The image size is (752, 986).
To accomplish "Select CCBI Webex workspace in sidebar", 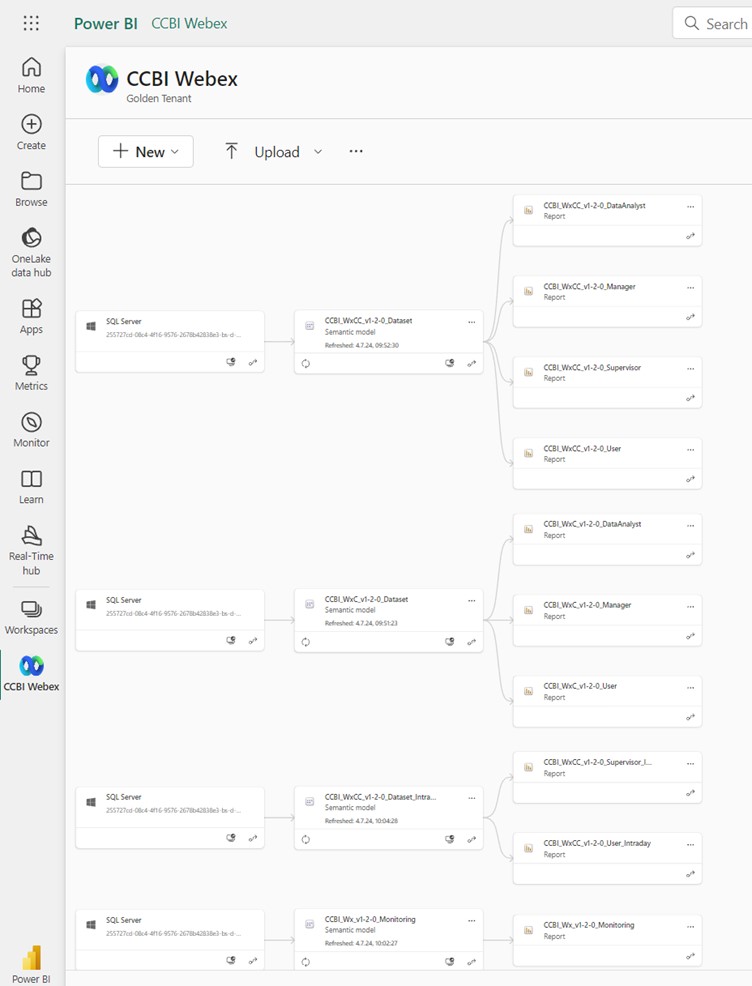I will pyautogui.click(x=31, y=673).
